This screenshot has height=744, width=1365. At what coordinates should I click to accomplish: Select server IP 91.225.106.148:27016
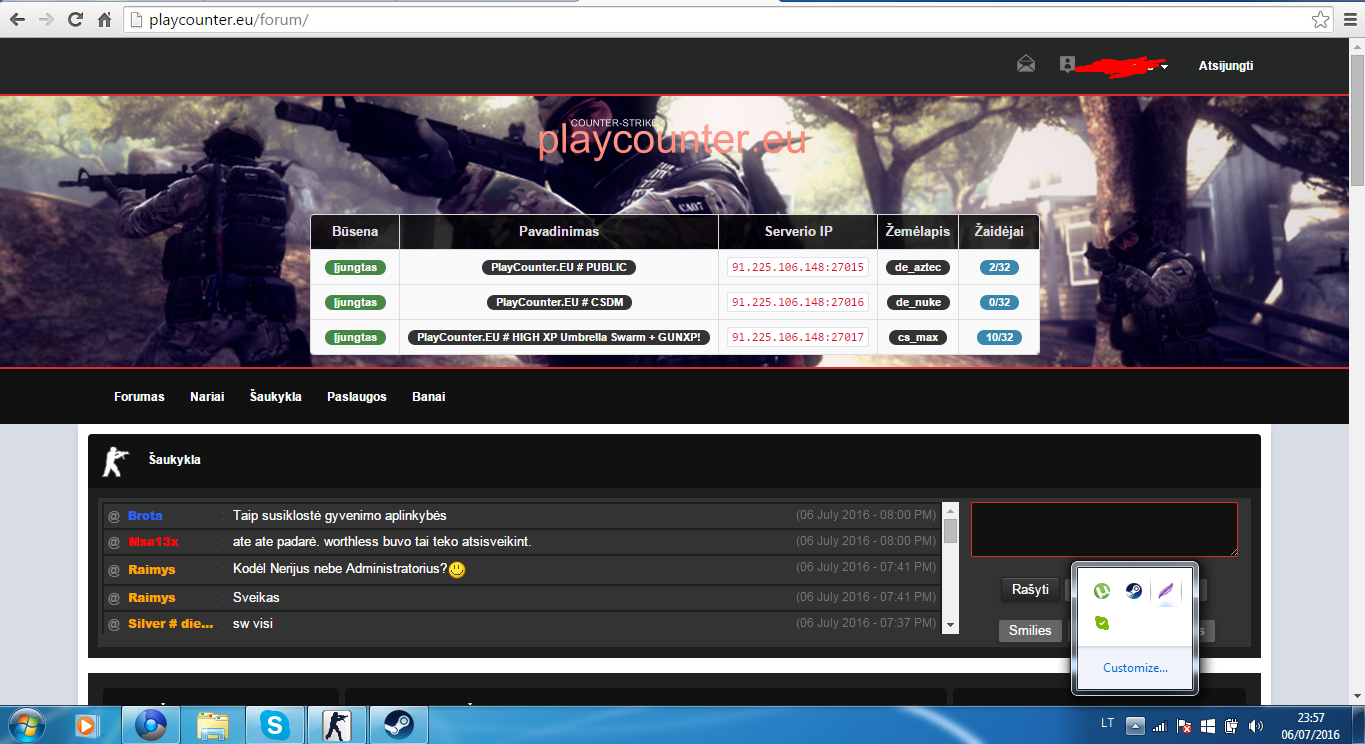tap(798, 302)
